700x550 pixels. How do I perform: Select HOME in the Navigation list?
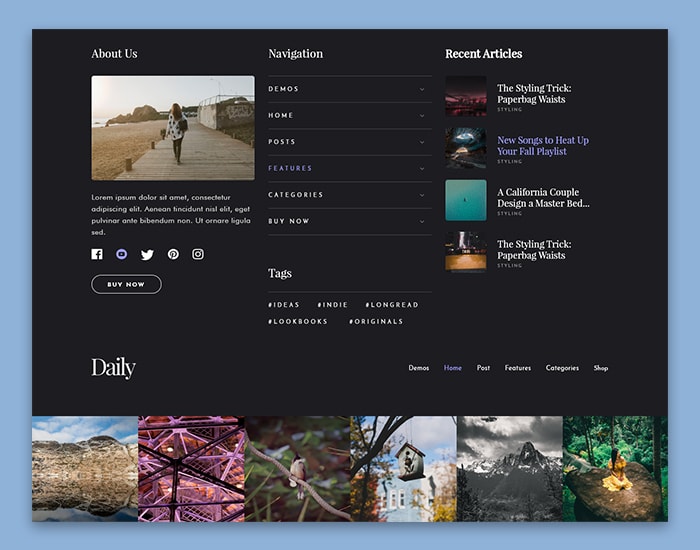coord(281,115)
